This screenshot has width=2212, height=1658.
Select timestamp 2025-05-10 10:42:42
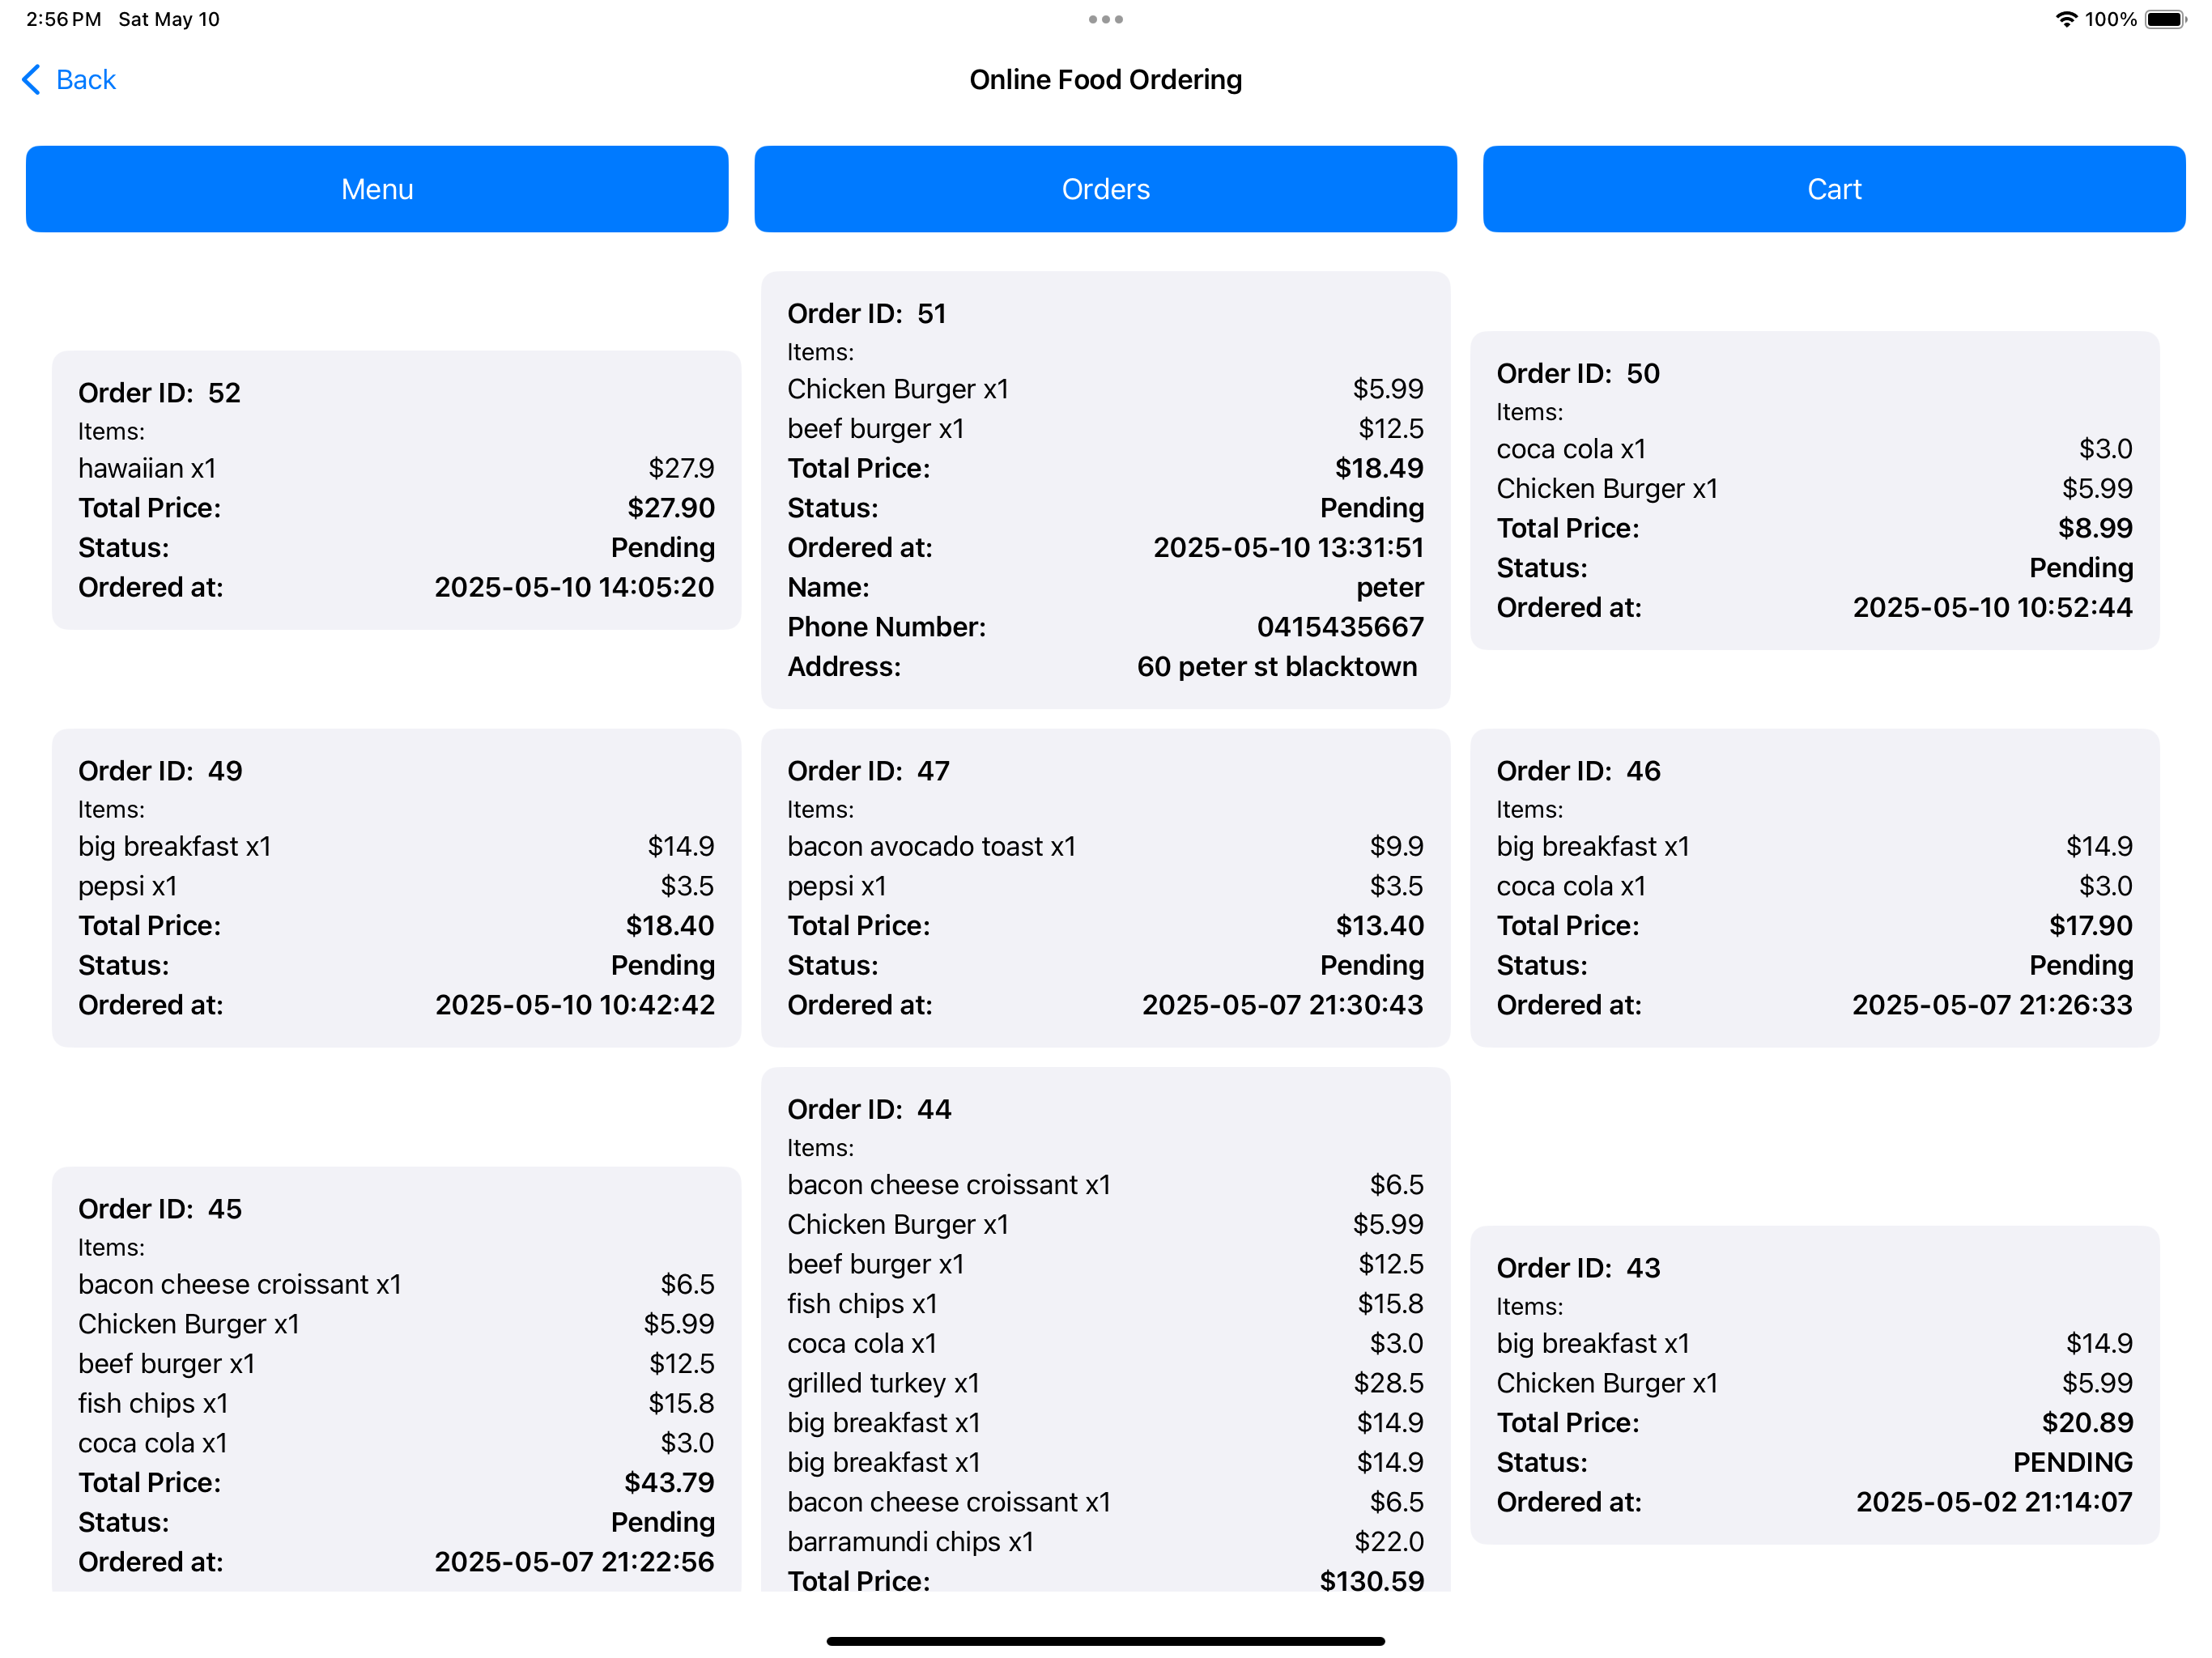[x=575, y=1005]
